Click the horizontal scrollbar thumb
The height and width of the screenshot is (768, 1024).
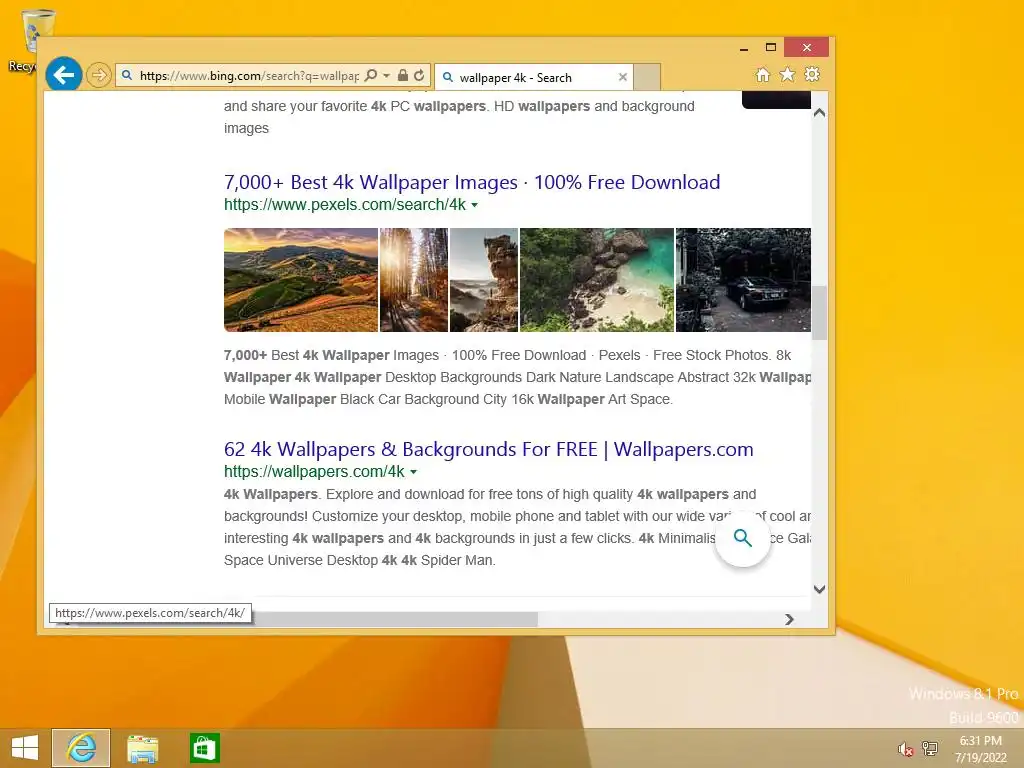click(x=394, y=619)
